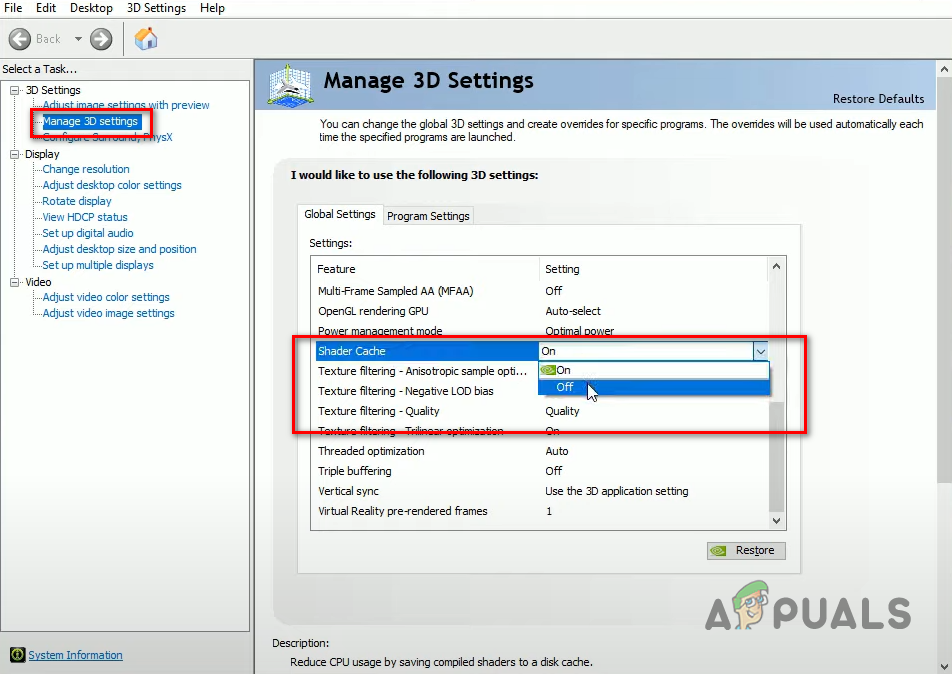This screenshot has height=674, width=952.
Task: Select Texture filtering - Quality row
Action: pos(542,411)
